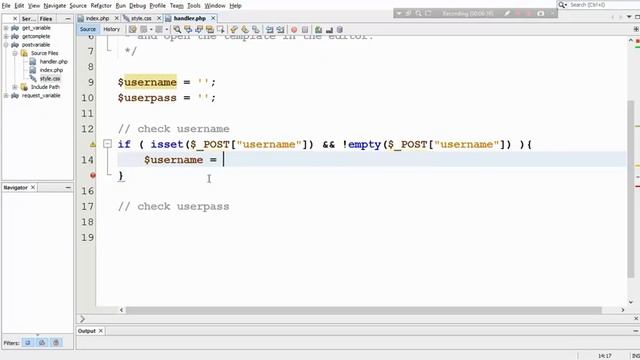
Task: Select the Source view button
Action: tap(87, 29)
